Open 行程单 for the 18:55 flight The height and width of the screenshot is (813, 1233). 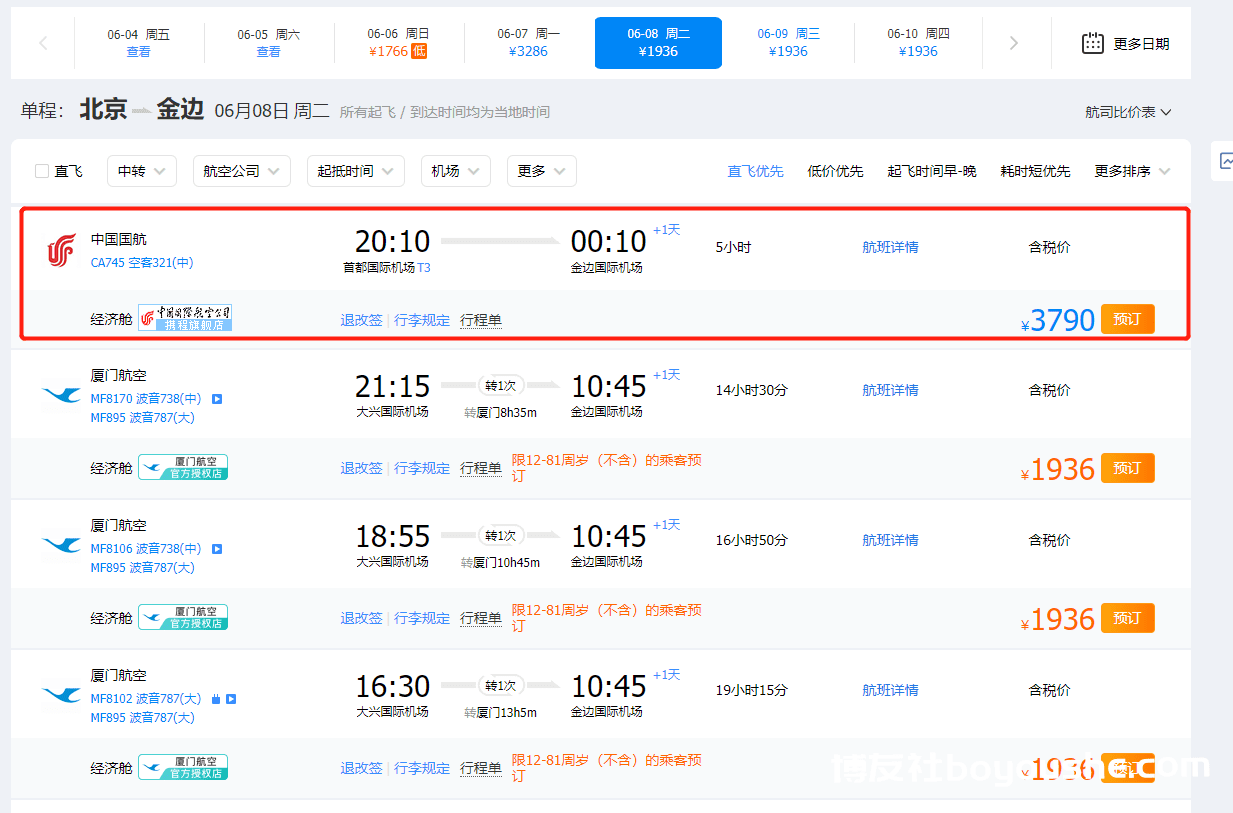[x=481, y=618]
